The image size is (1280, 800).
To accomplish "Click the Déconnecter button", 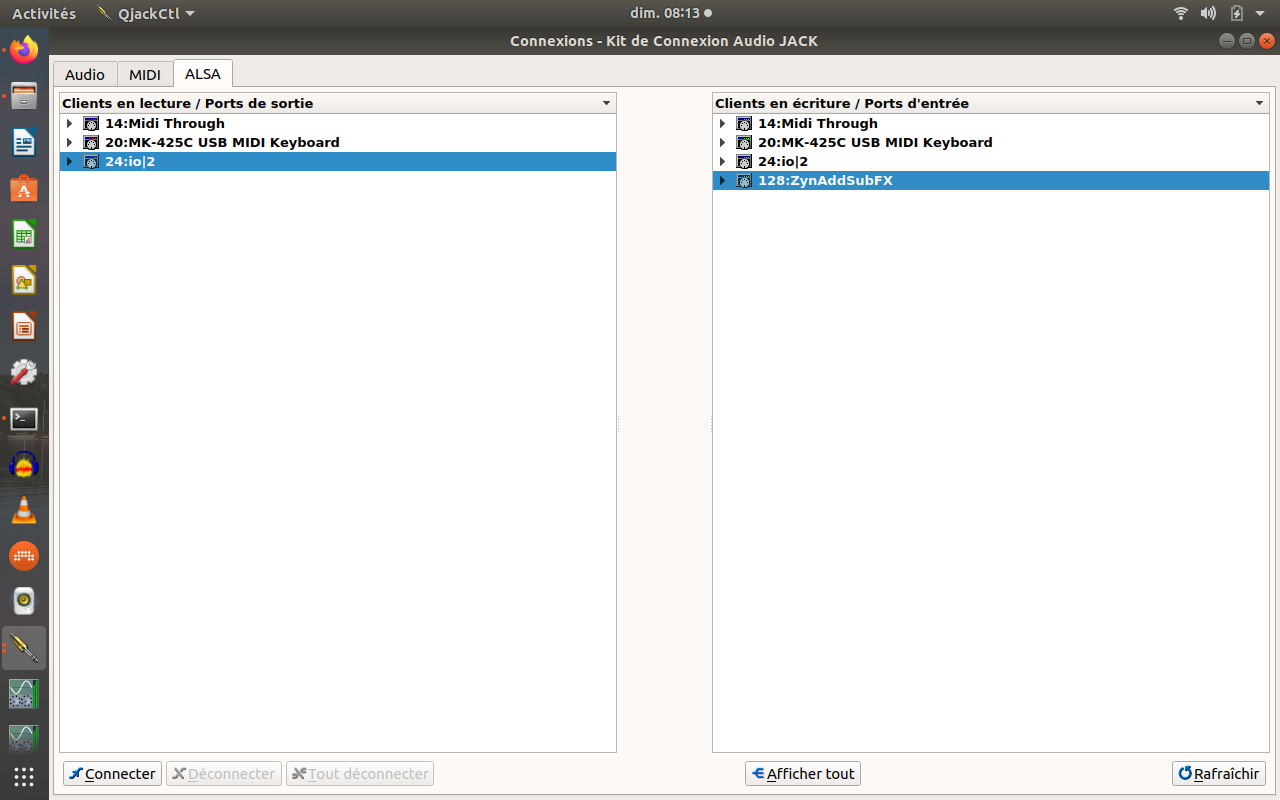I will pyautogui.click(x=224, y=774).
